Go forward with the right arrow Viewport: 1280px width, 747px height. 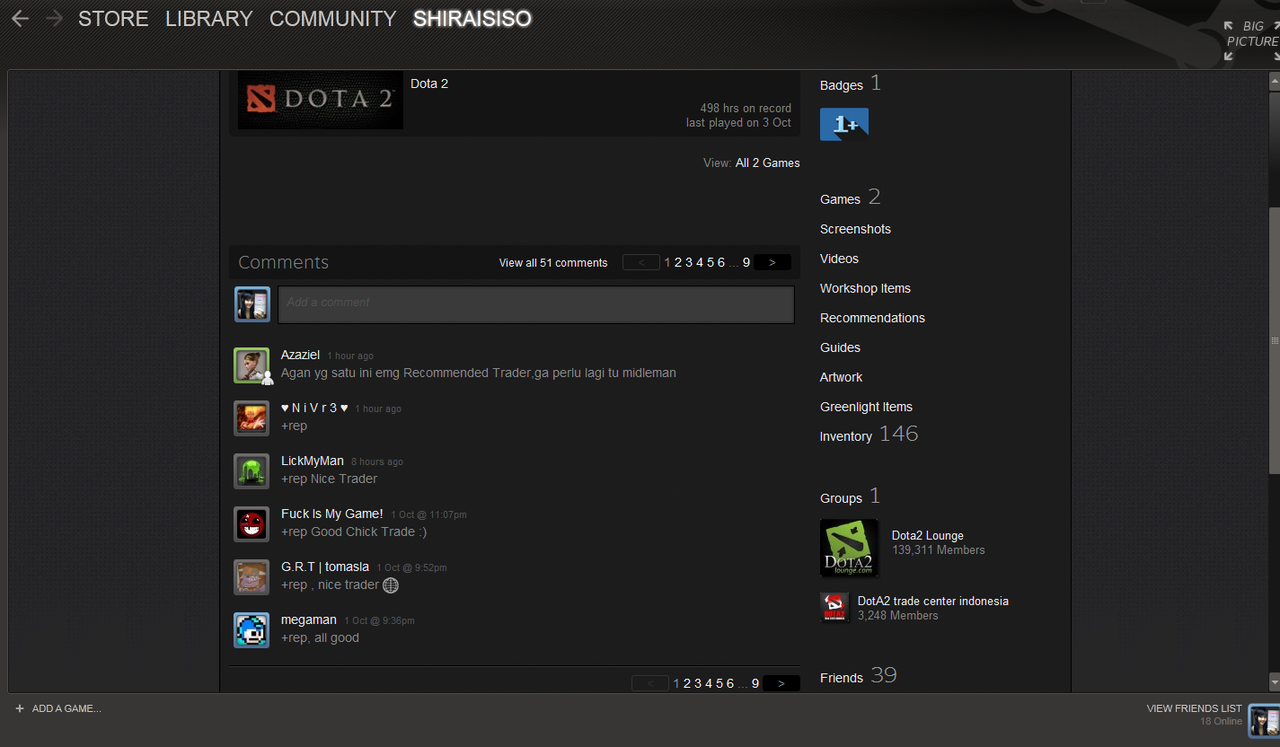click(54, 18)
